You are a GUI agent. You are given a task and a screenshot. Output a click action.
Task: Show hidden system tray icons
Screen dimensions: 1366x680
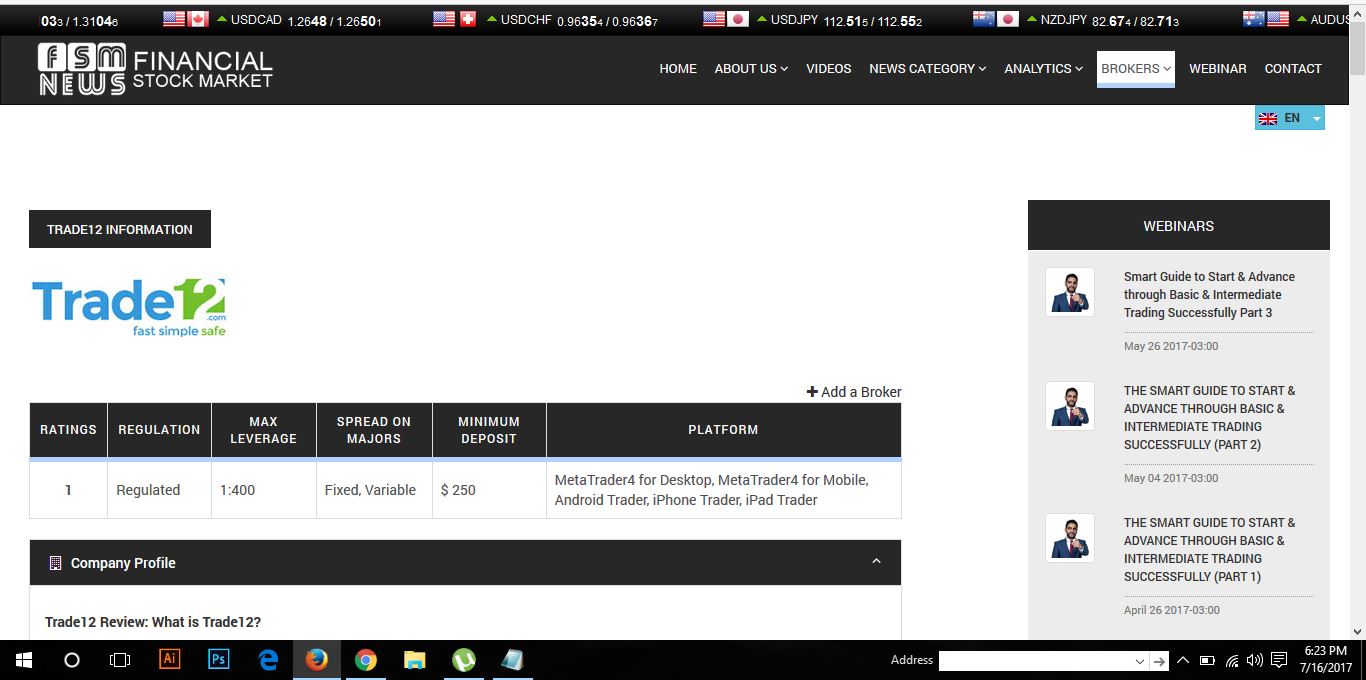point(1183,661)
